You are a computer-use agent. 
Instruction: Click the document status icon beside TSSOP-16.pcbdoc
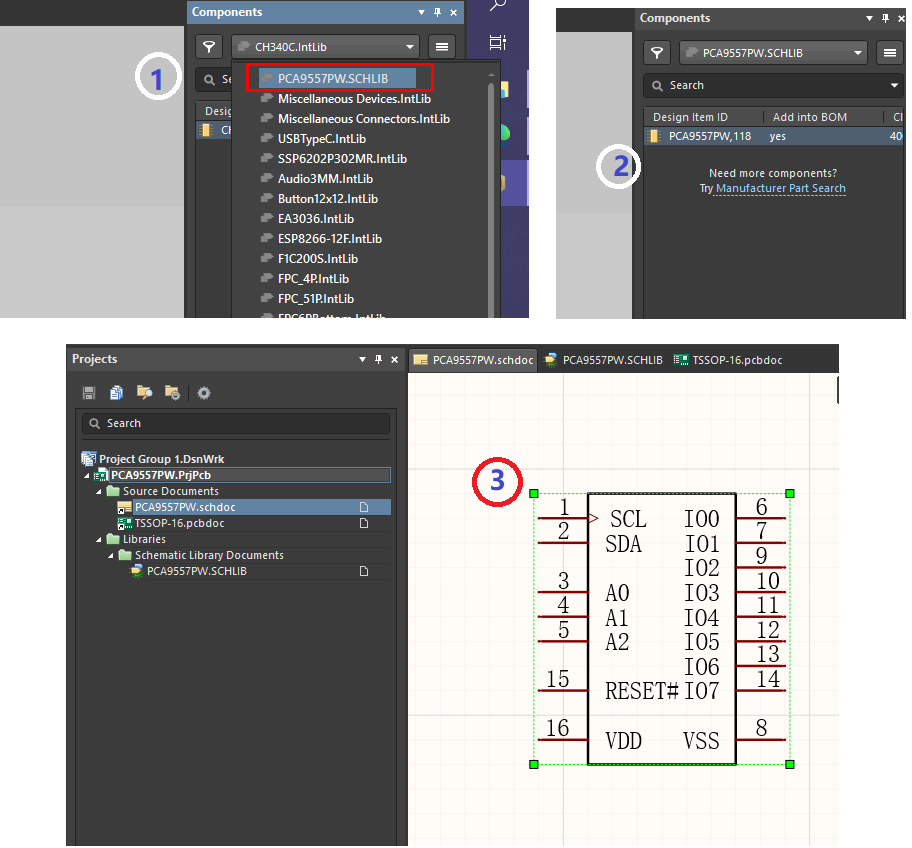[364, 523]
